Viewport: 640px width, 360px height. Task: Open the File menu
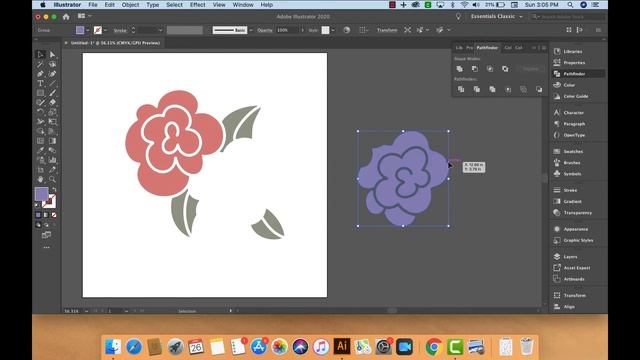coord(93,5)
